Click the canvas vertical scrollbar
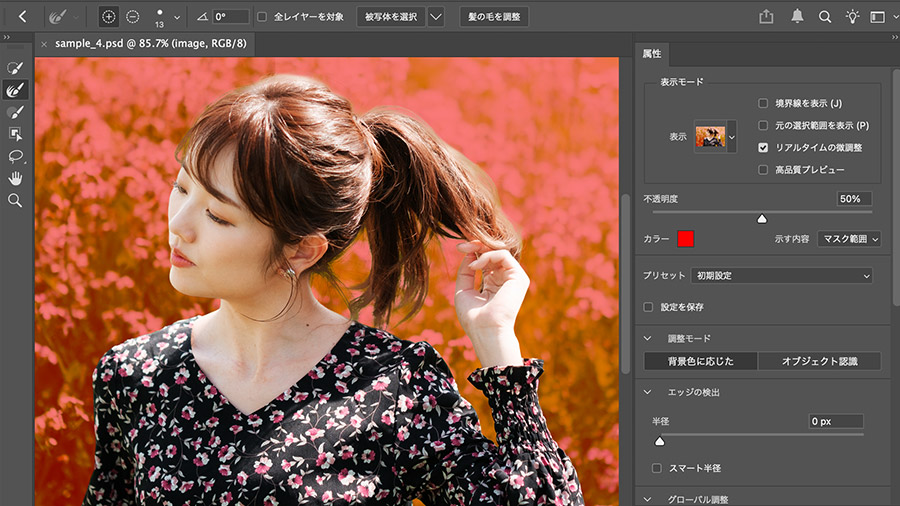 625,284
